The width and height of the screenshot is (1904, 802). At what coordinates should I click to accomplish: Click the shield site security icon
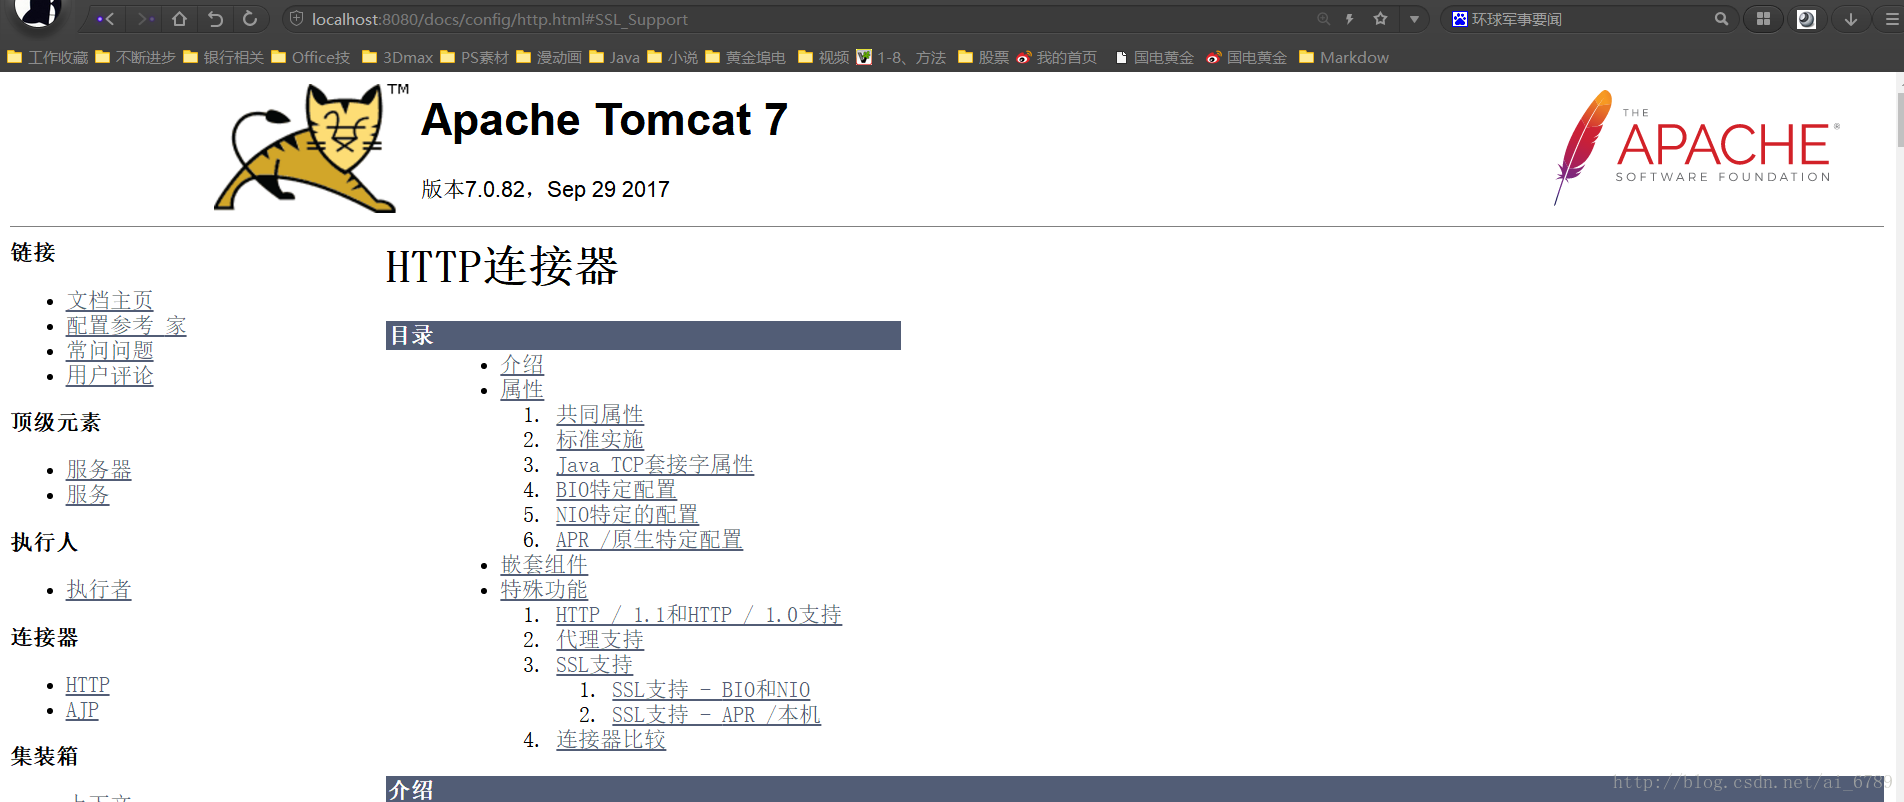pyautogui.click(x=296, y=19)
